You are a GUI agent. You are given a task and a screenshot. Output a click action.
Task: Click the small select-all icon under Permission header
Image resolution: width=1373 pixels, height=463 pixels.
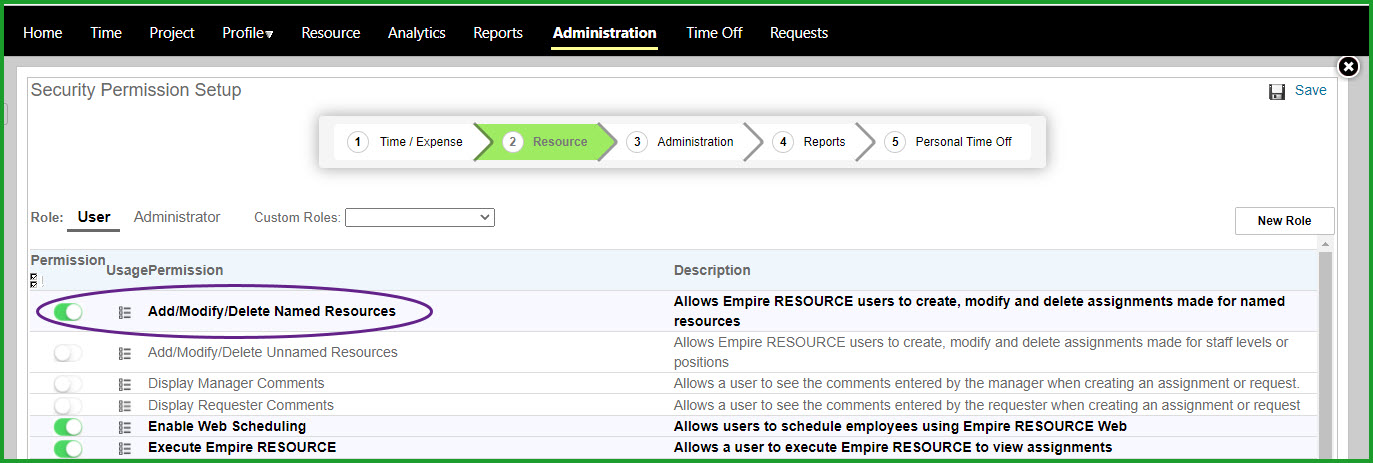(34, 280)
